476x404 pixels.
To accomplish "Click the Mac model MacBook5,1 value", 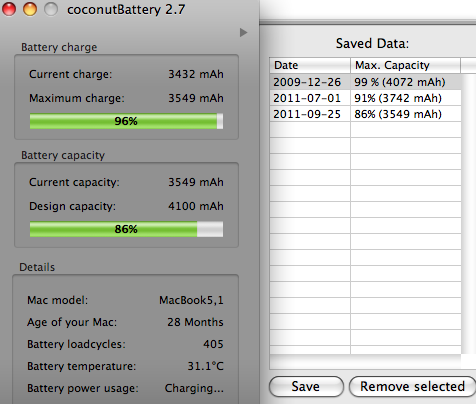I will 191,300.
